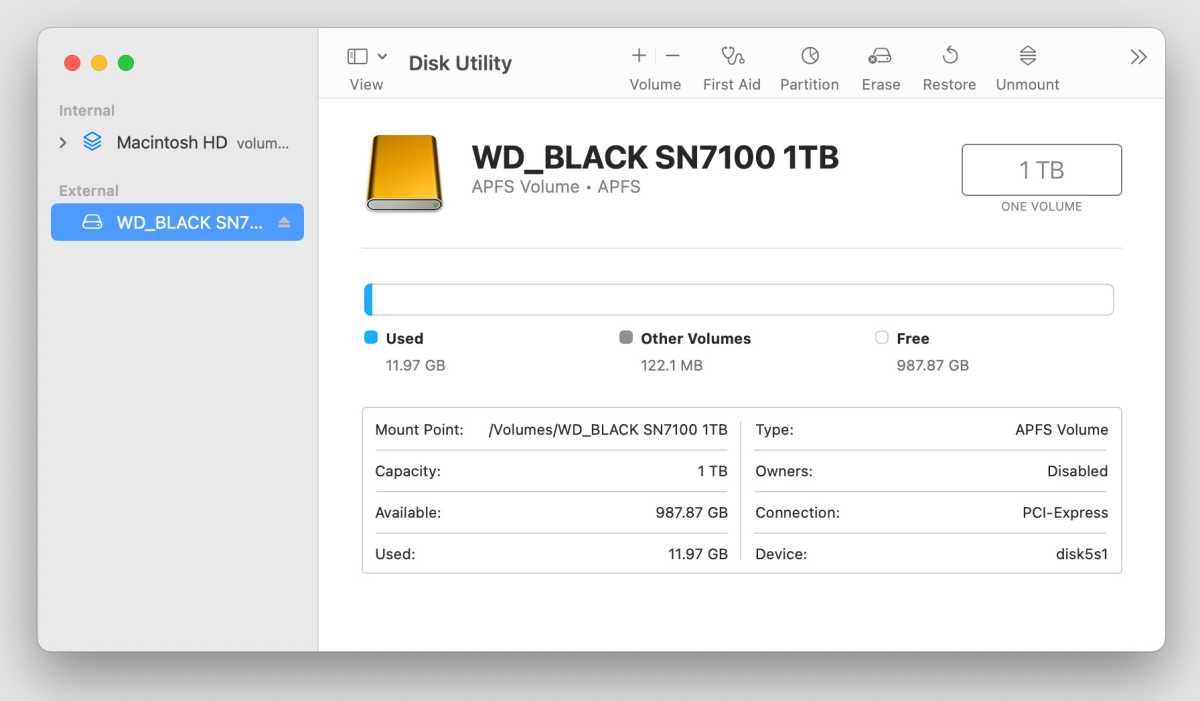Unmount the selected volume
Viewport: 1200px width, 701px height.
pyautogui.click(x=1028, y=56)
